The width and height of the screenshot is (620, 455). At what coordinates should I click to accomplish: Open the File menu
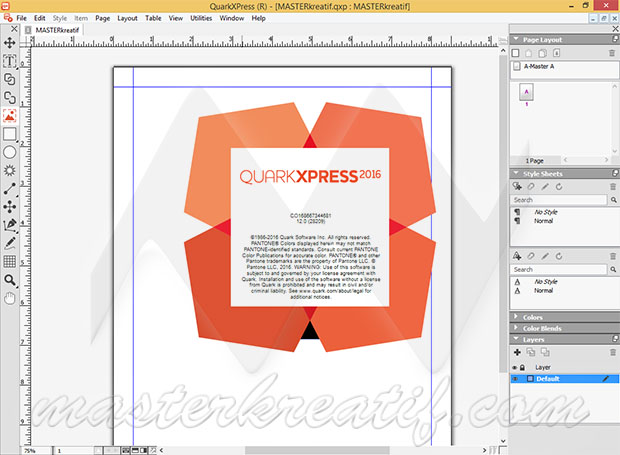[21, 18]
